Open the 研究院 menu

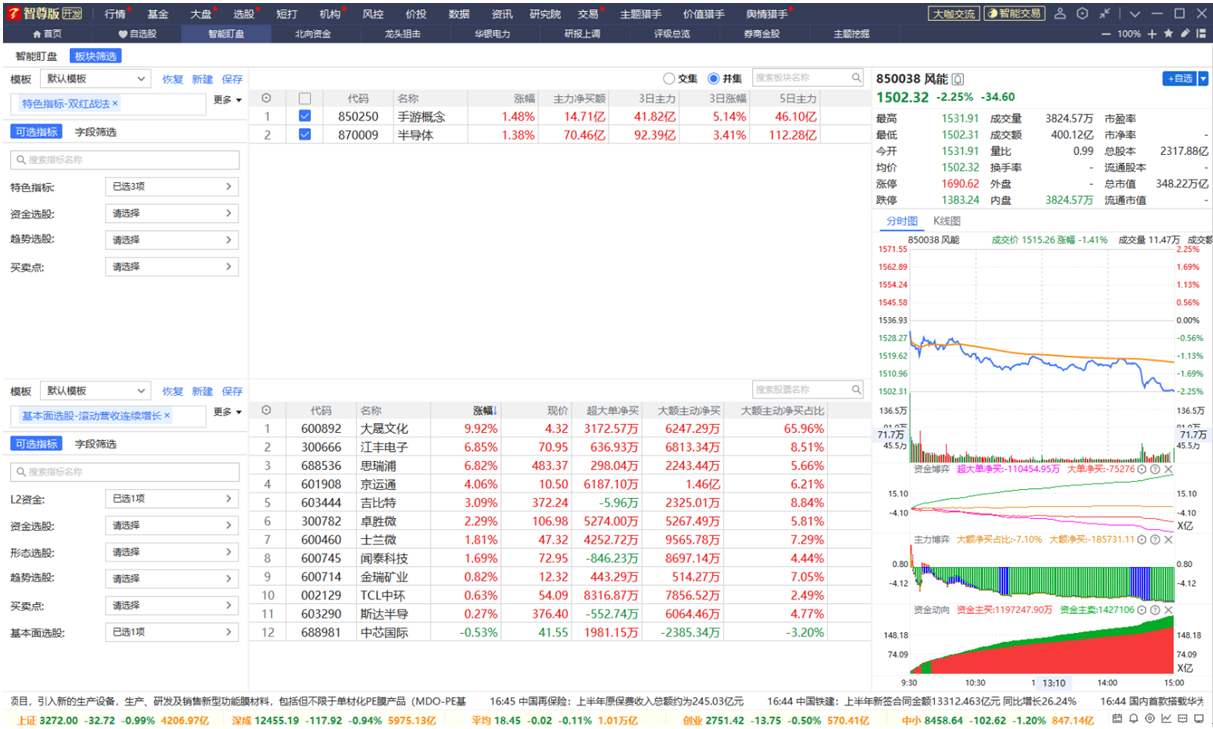coord(545,14)
